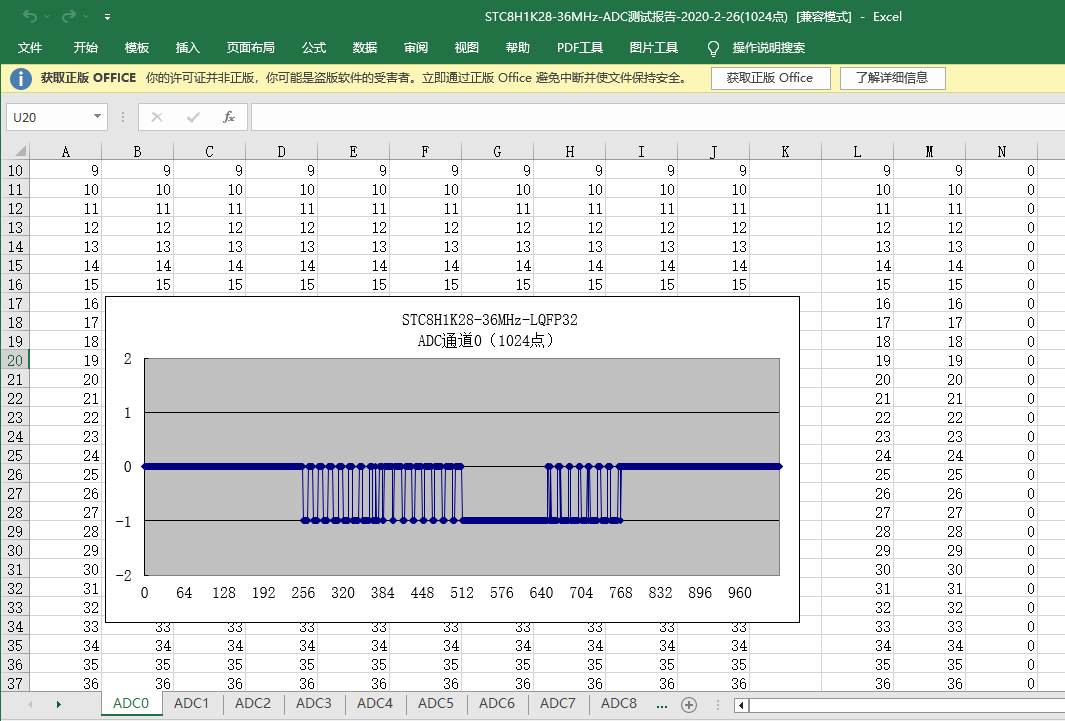Click the formula bar confirm checkmark icon
Screen dimensions: 1065x721
pyautogui.click(x=193, y=117)
